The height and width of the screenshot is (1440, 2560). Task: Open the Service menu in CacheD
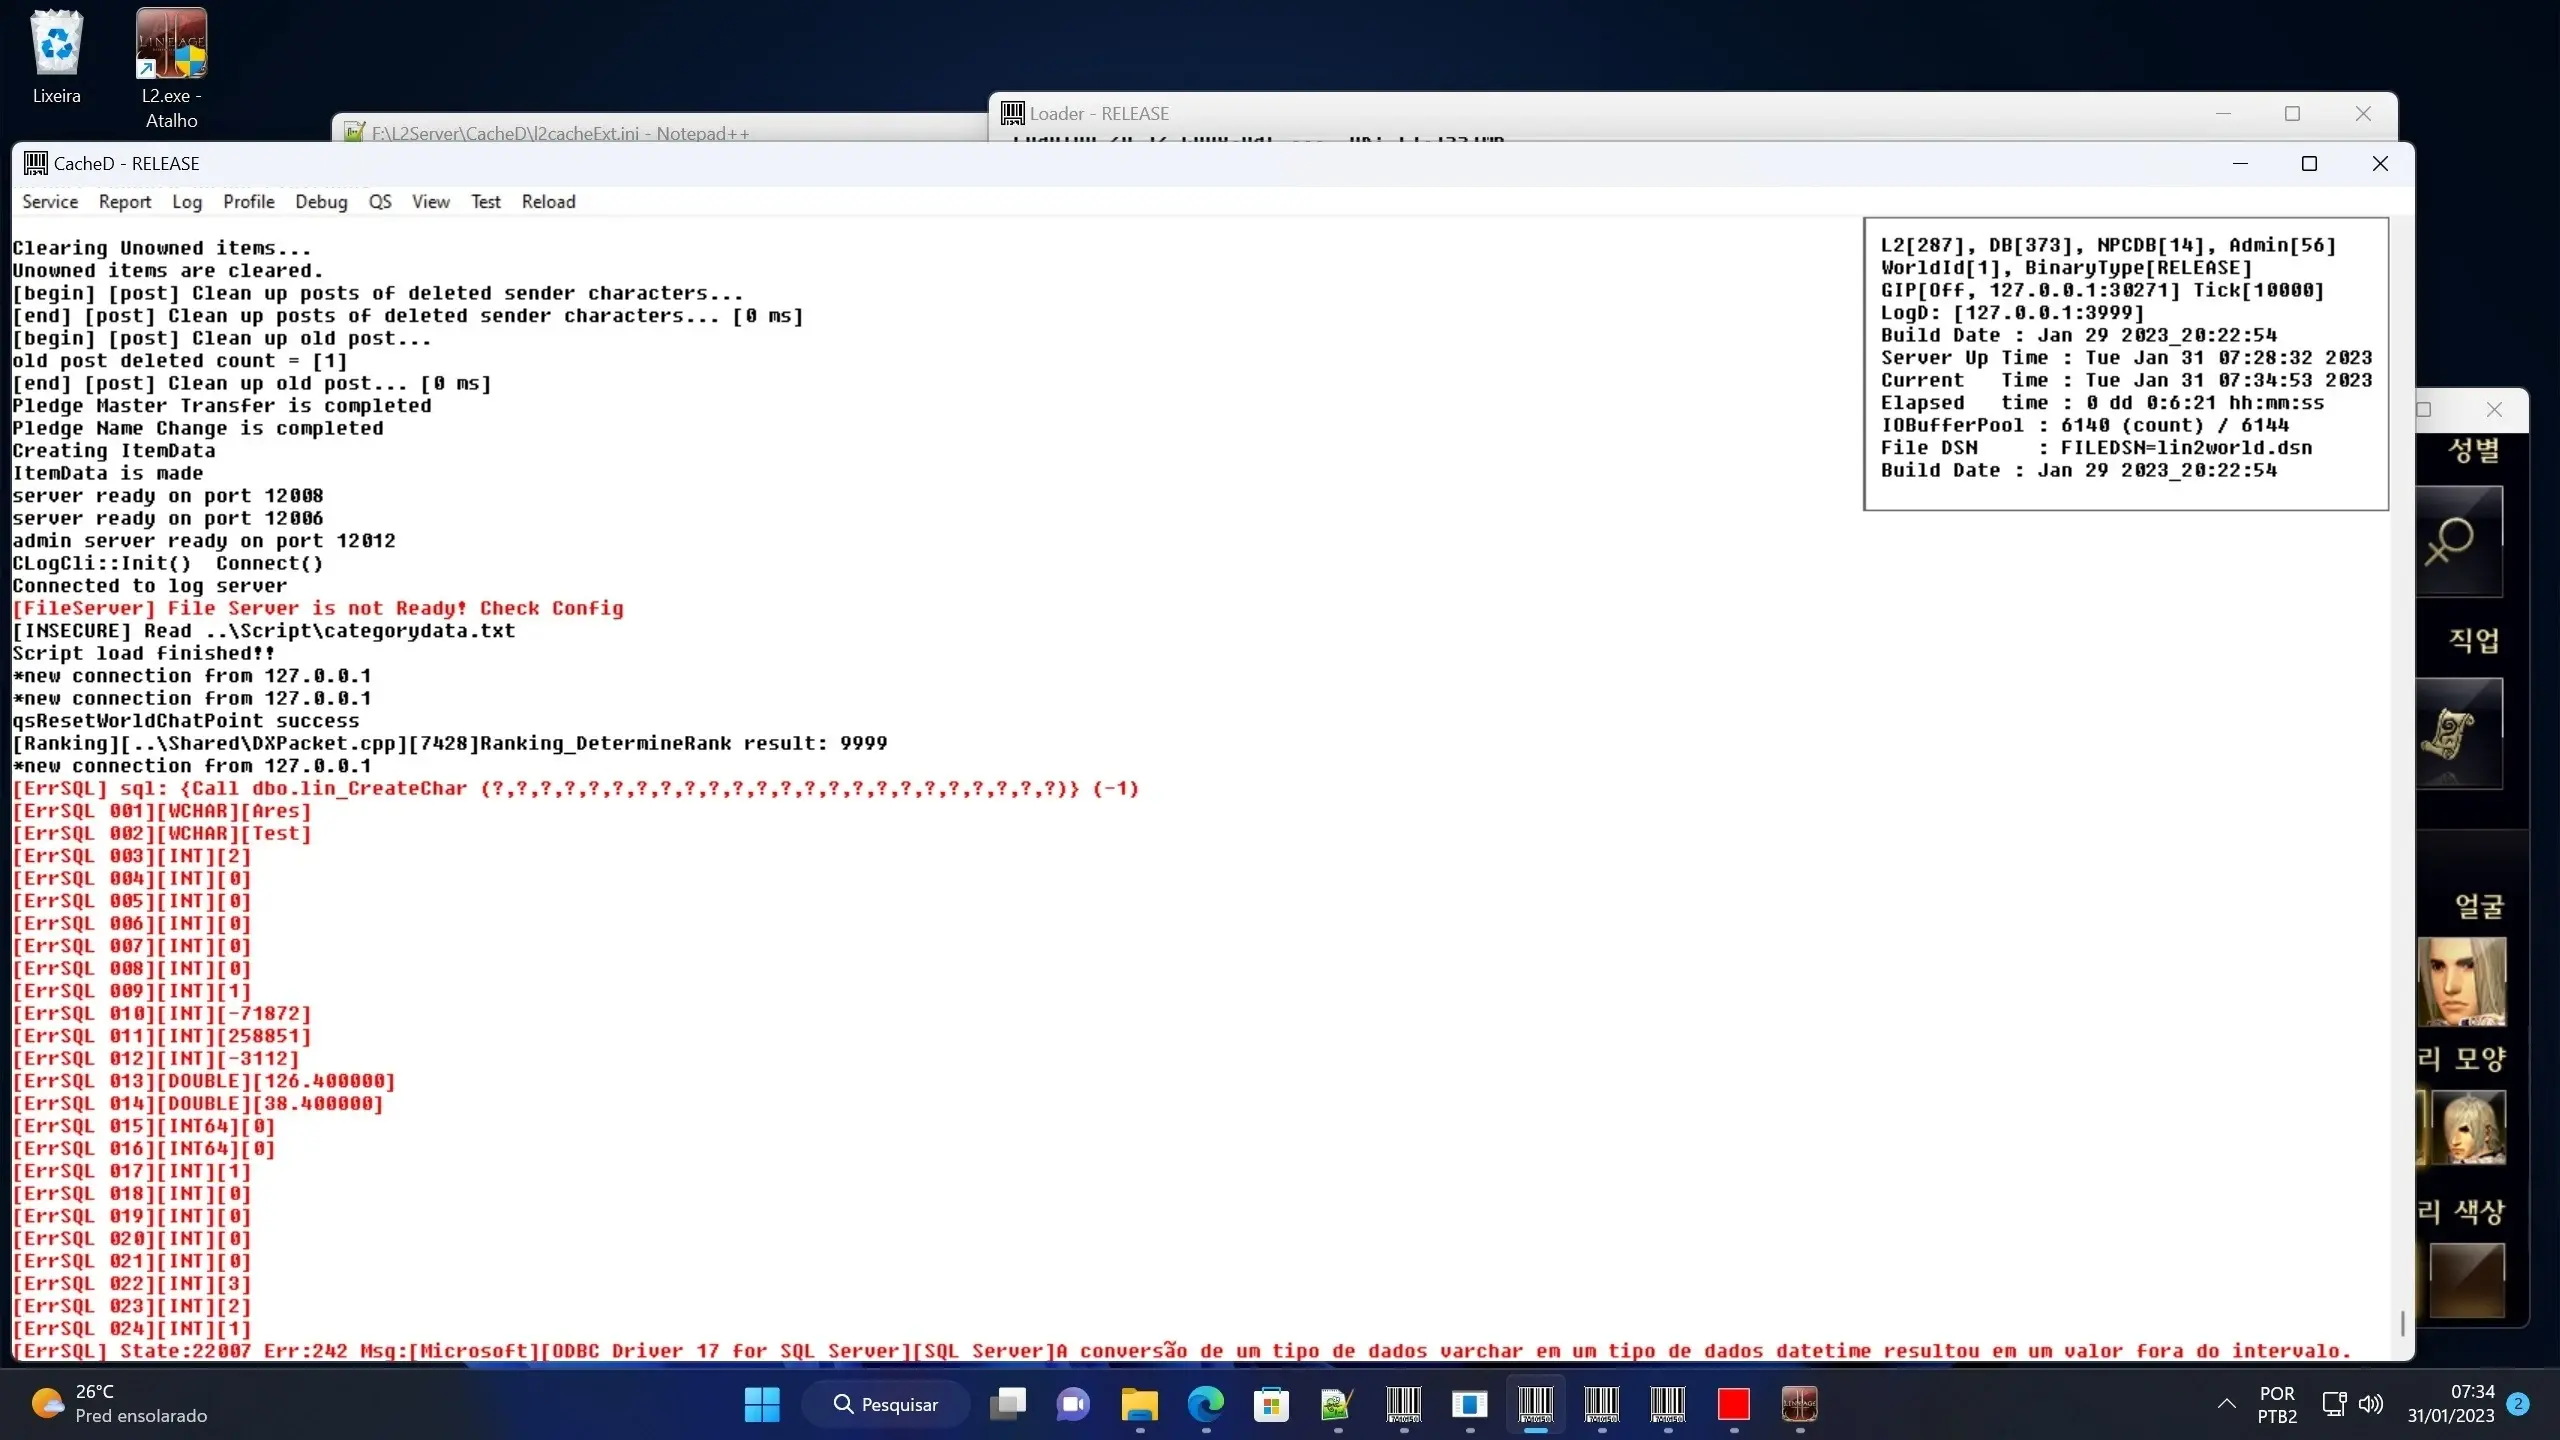(x=49, y=200)
